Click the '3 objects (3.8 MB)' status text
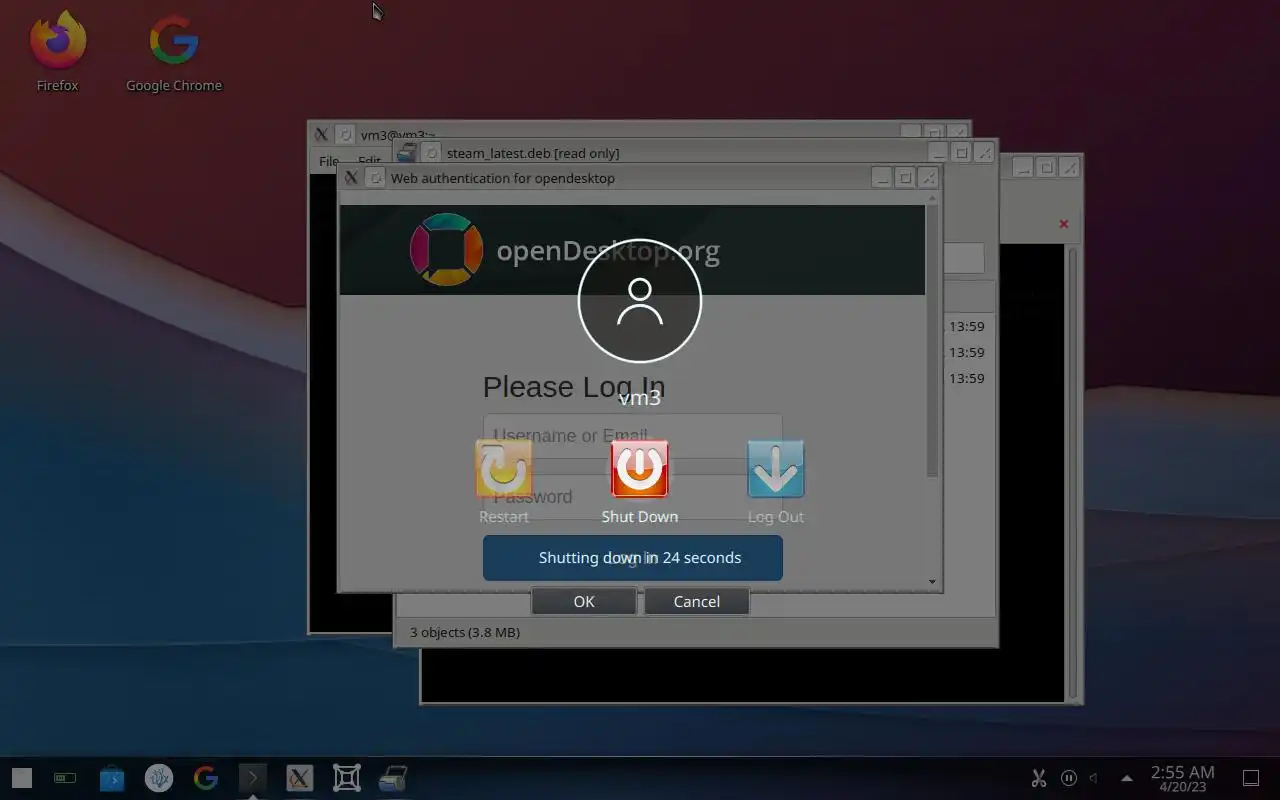 (x=465, y=632)
